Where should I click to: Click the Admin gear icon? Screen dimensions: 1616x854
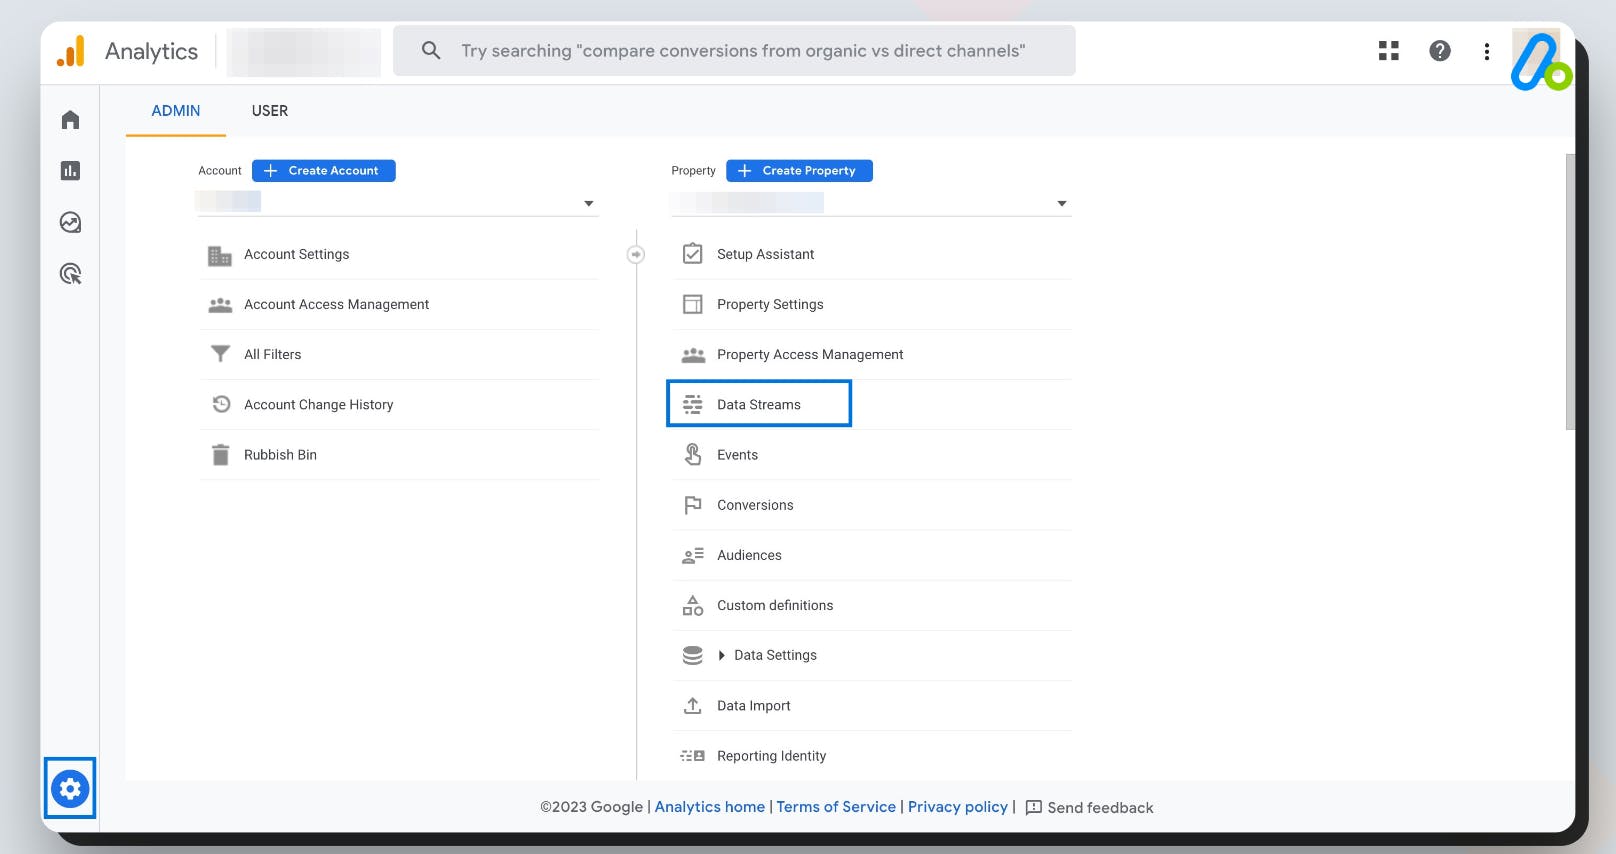coord(70,789)
